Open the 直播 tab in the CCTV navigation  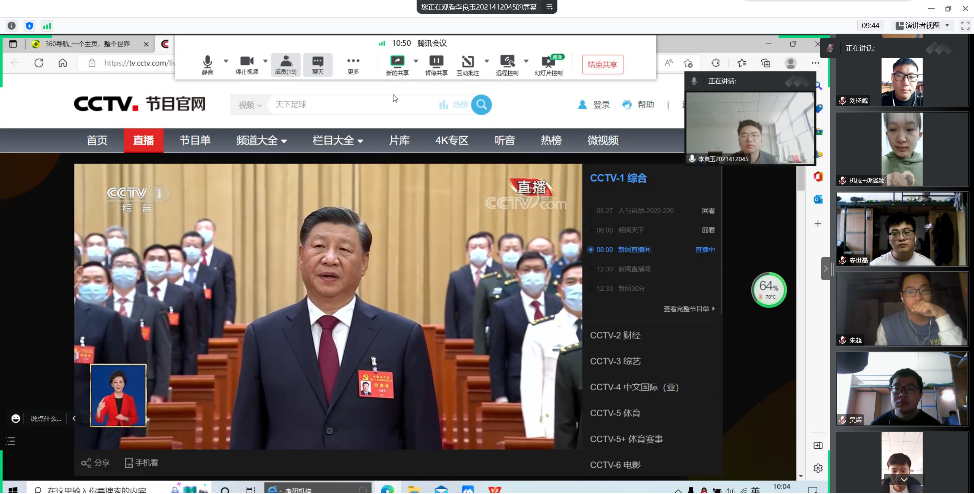click(143, 141)
